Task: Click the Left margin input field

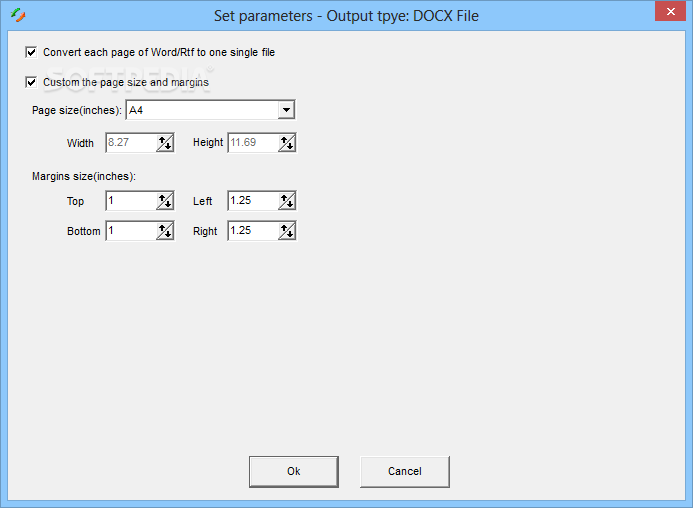Action: [253, 201]
